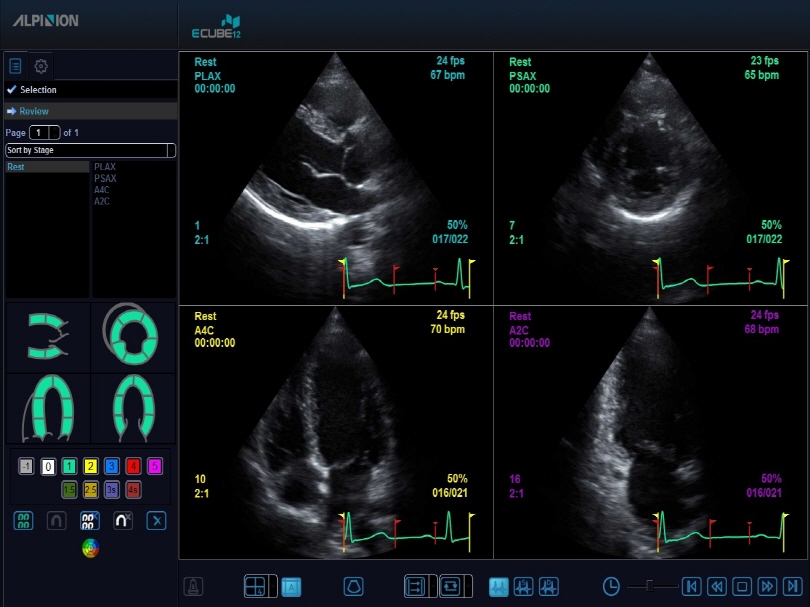Clear all scores with the X icon
Viewport: 810px width, 607px height.
156,520
